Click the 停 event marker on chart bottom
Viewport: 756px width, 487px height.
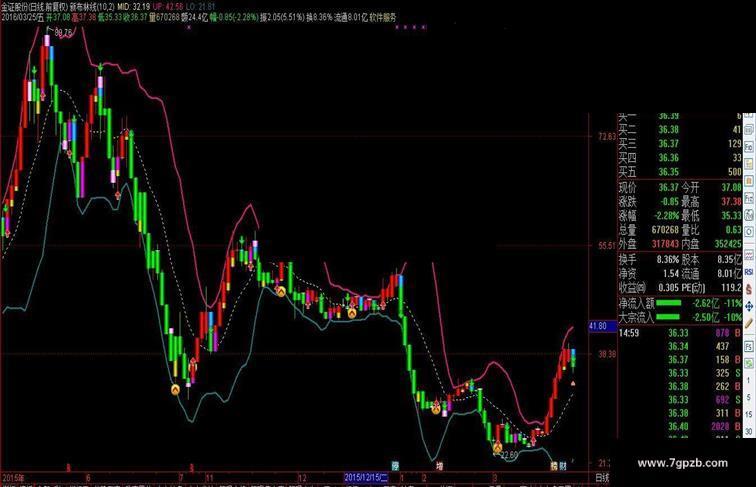pyautogui.click(x=395, y=466)
